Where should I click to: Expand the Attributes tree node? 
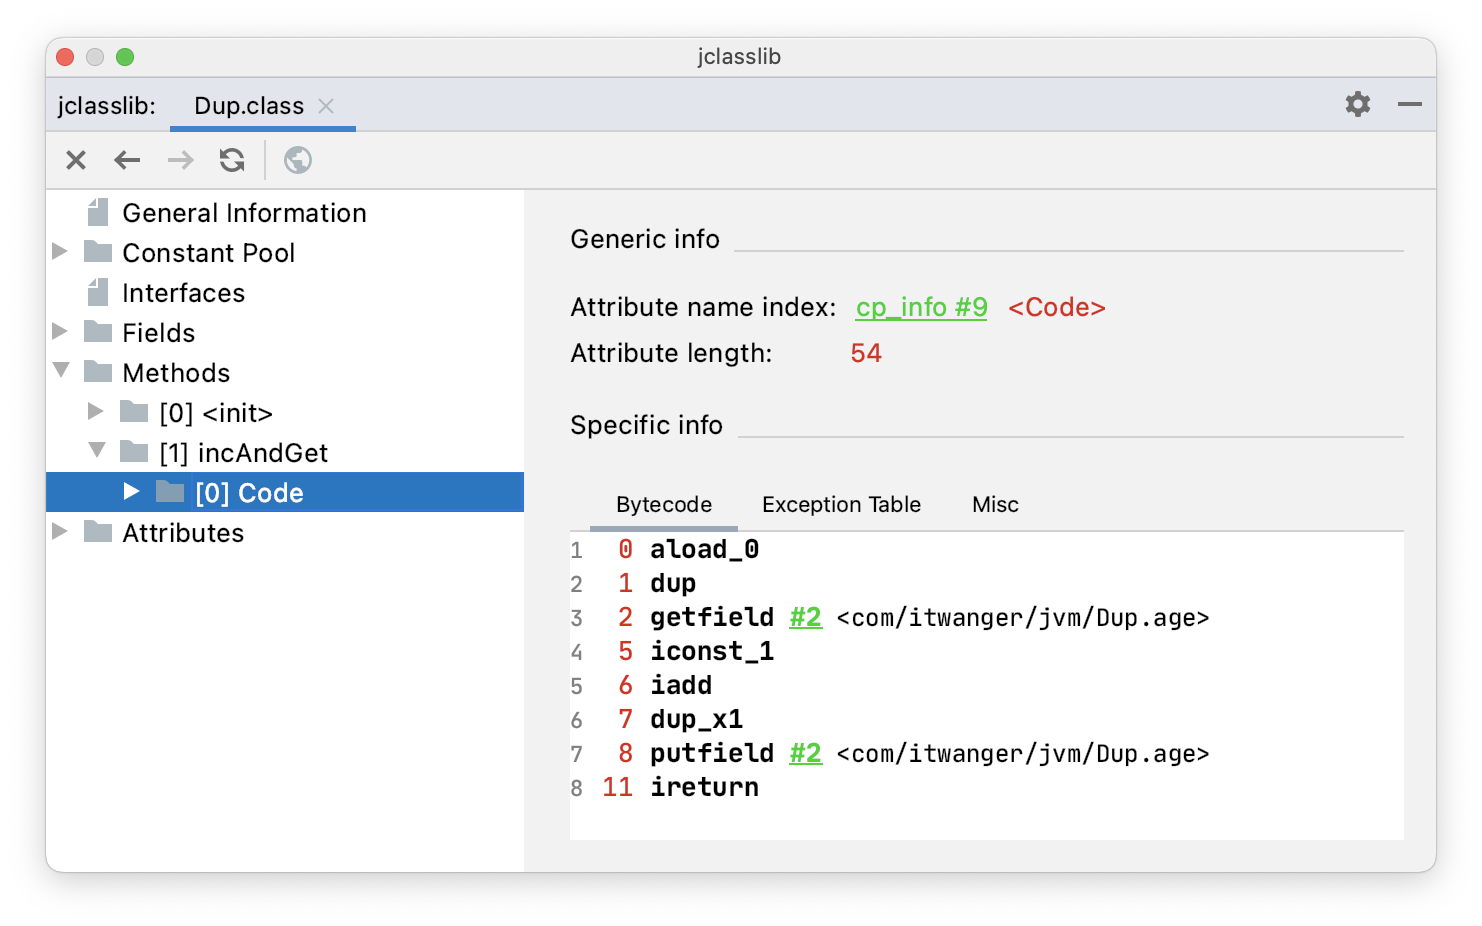tap(60, 531)
